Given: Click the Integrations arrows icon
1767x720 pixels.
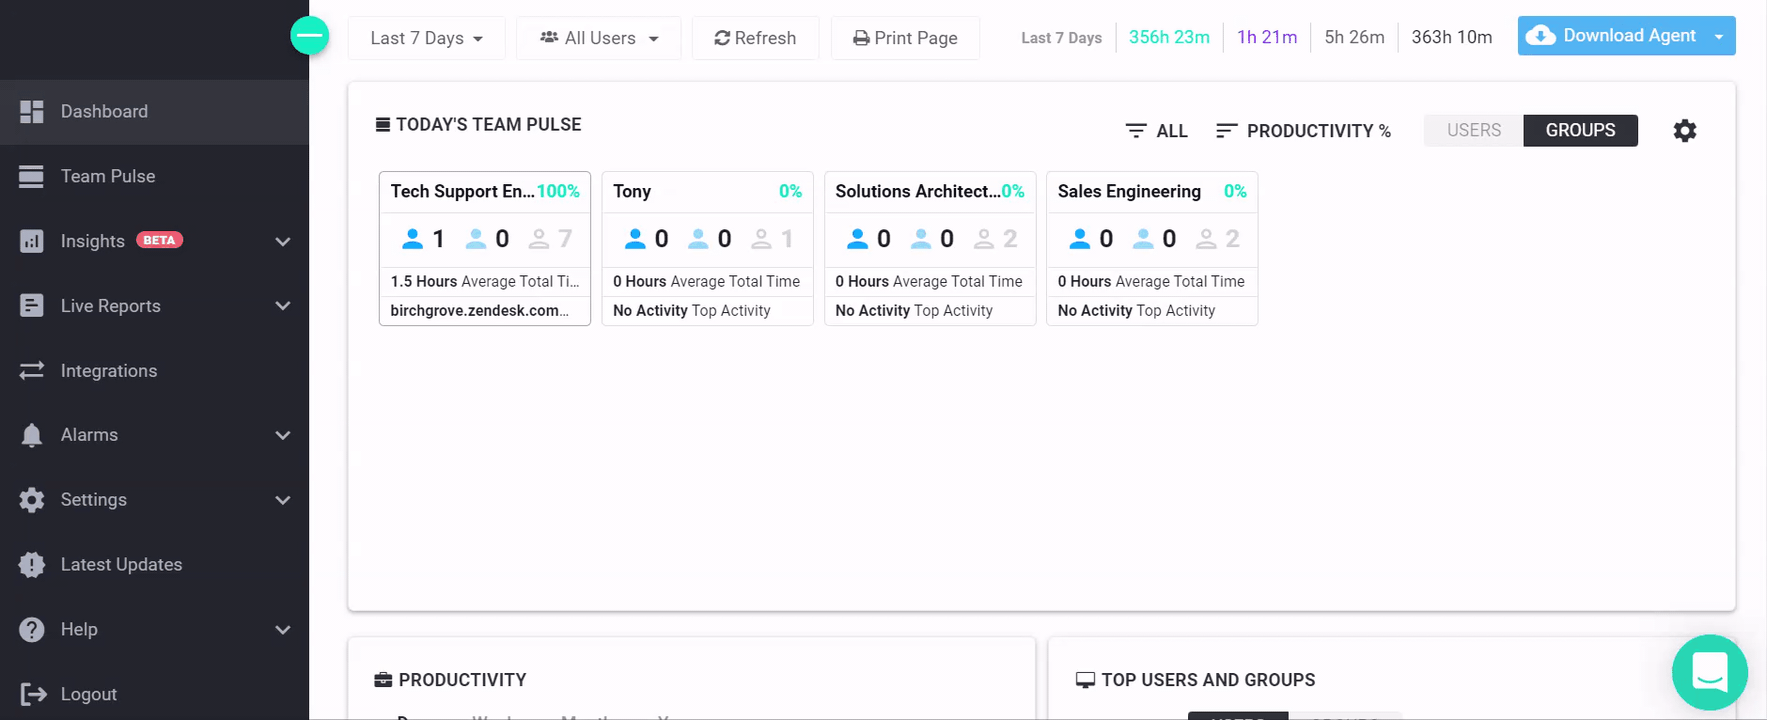Looking at the screenshot, I should tap(32, 371).
